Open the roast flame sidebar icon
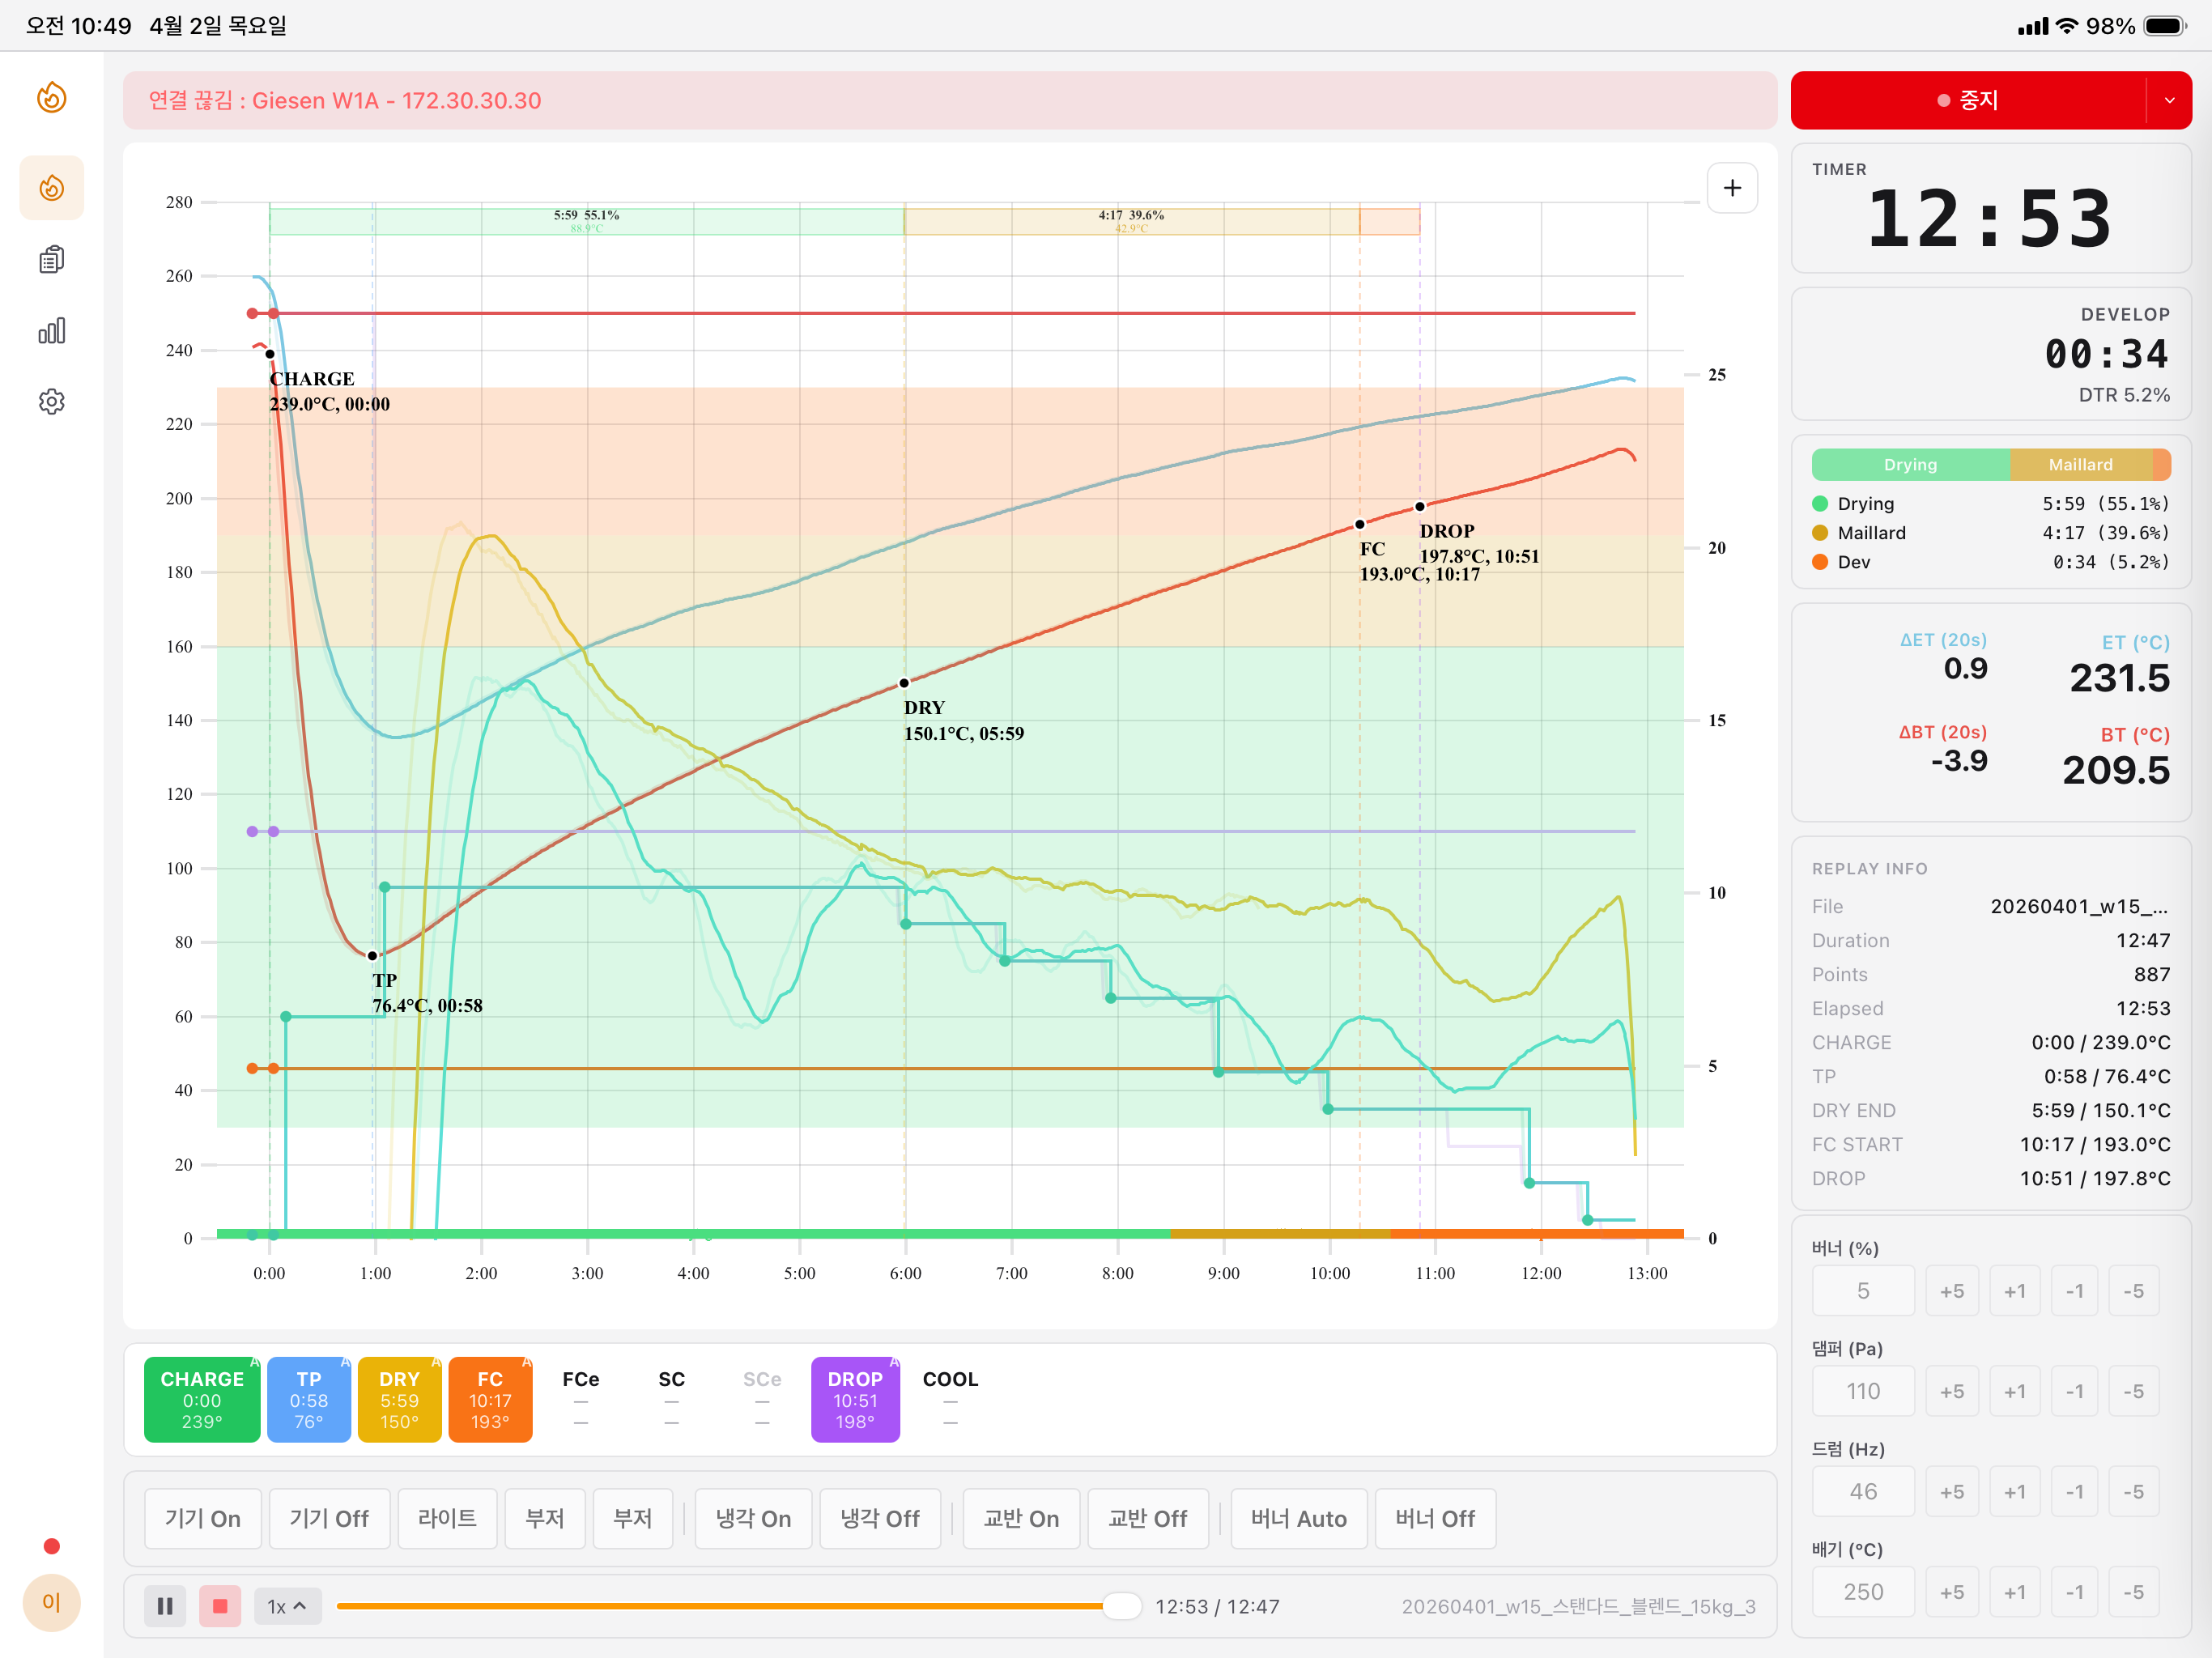Viewport: 2212px width, 1658px height. pos(52,188)
